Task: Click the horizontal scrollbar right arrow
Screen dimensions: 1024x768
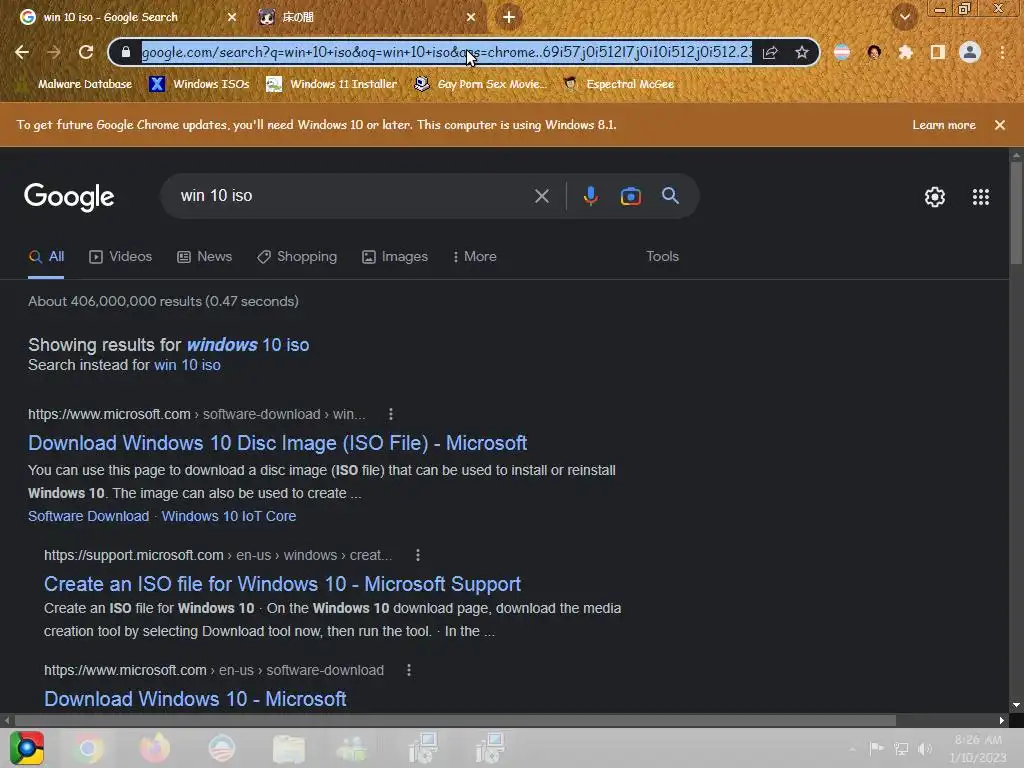Action: click(x=1002, y=720)
